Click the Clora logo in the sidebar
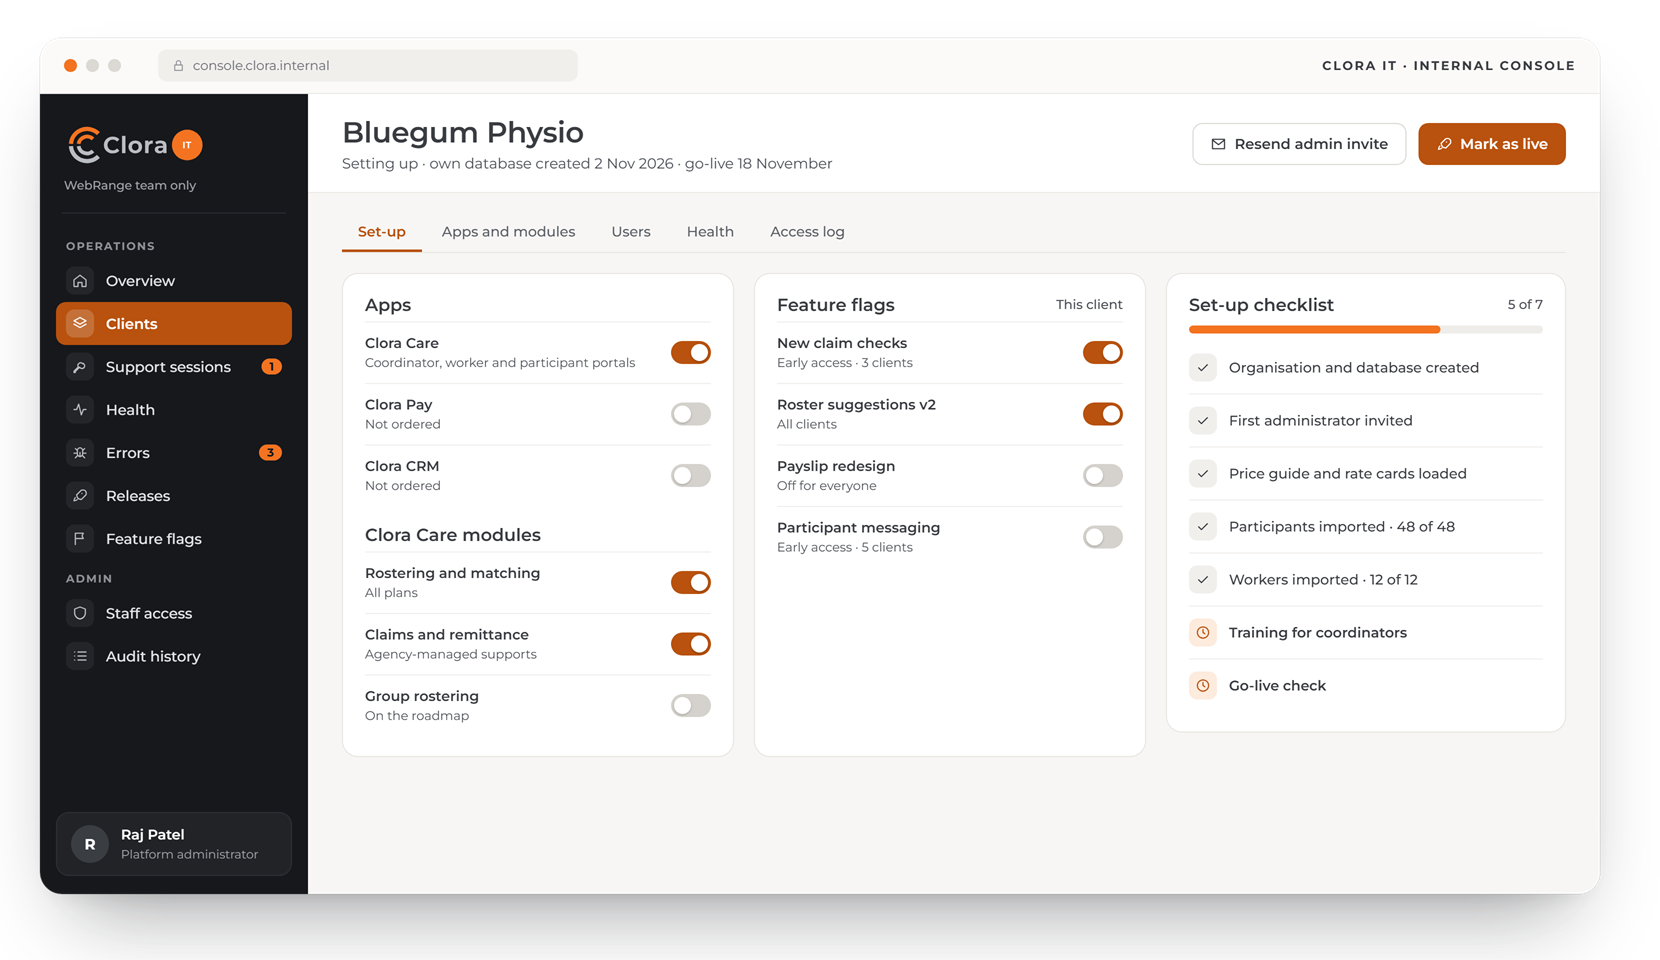 pos(117,145)
